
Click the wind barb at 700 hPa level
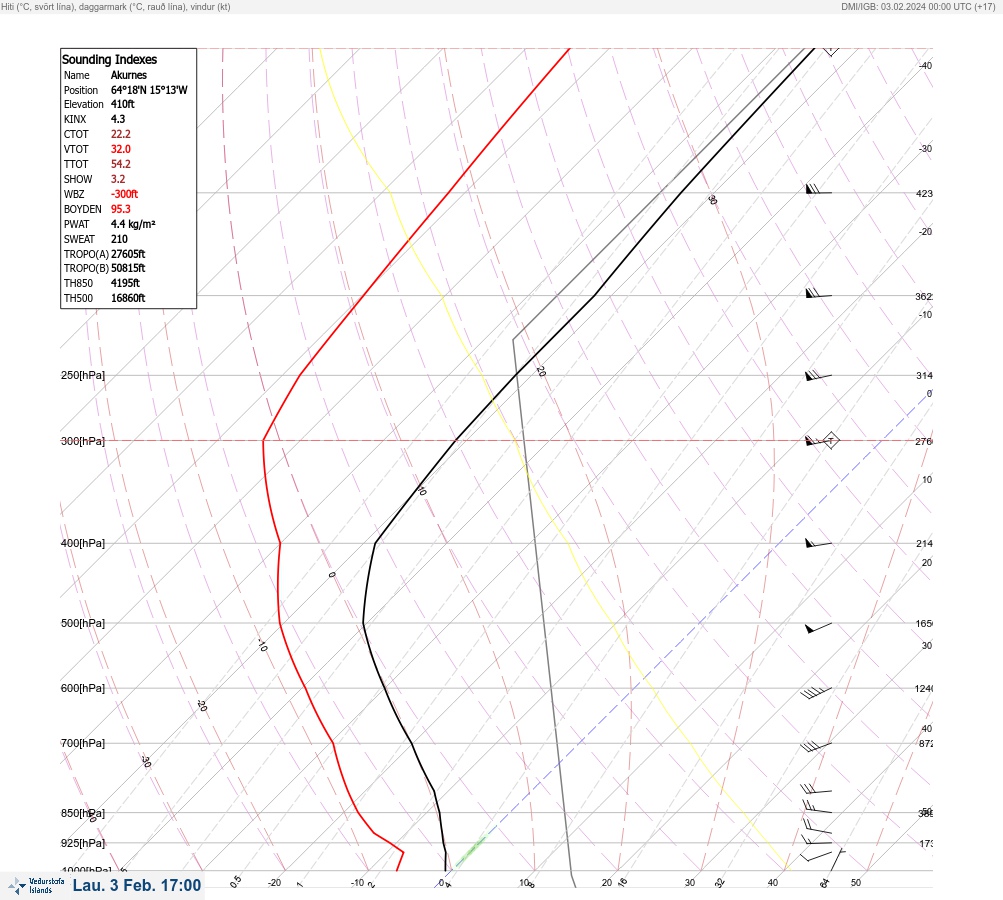click(x=816, y=746)
